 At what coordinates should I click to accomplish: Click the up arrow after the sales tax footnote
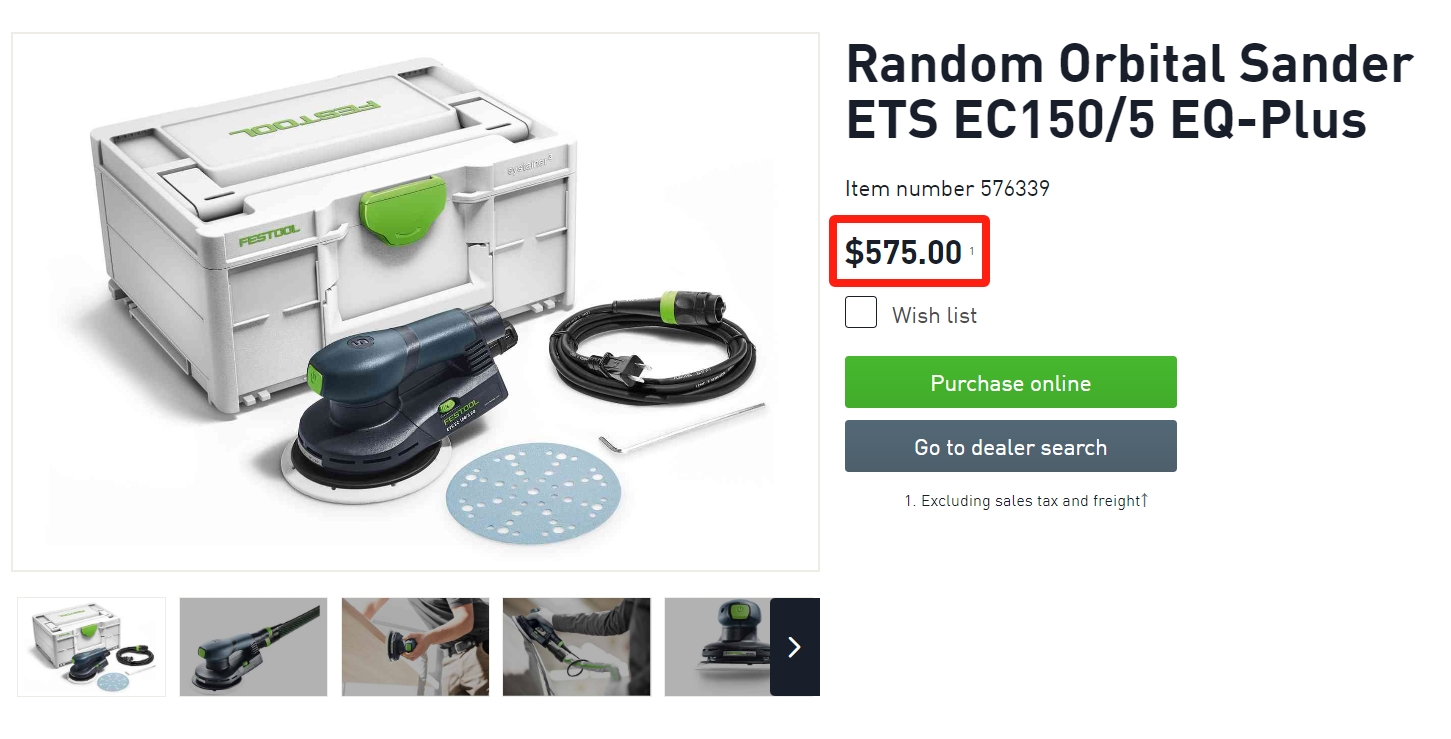click(1144, 500)
